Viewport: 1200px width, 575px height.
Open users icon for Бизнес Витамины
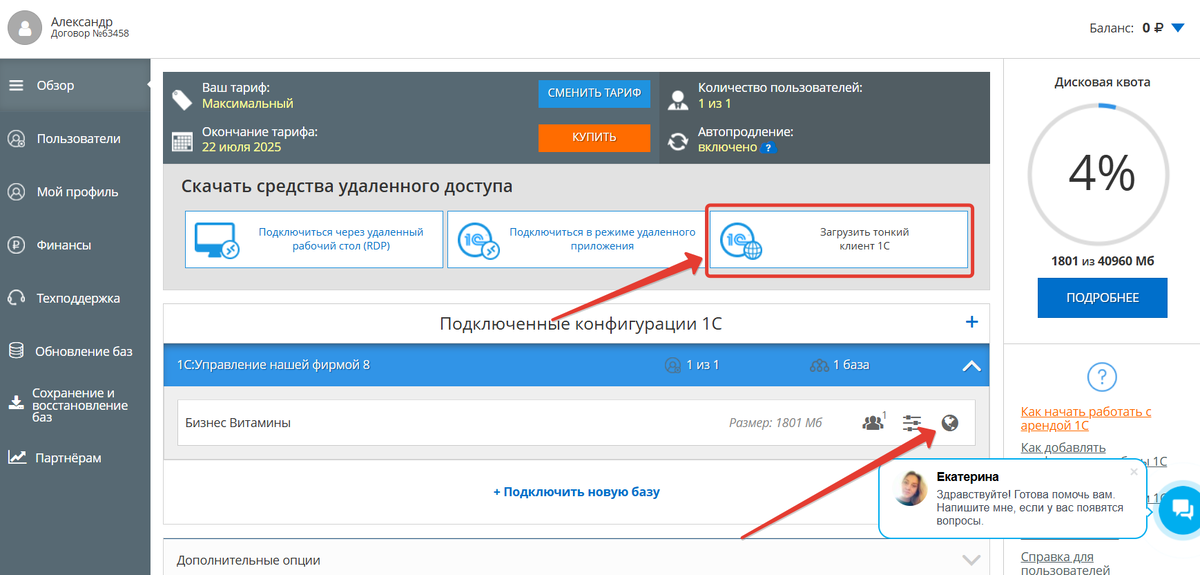tap(874, 422)
